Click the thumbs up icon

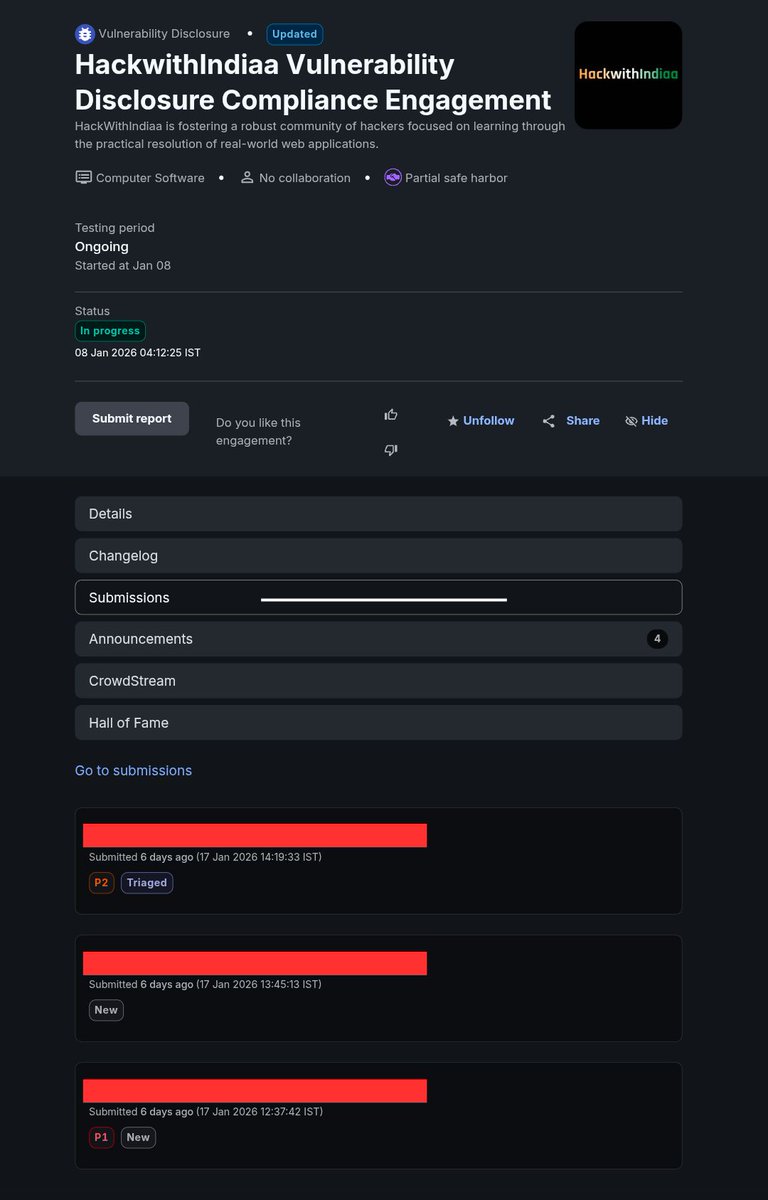[x=391, y=414]
